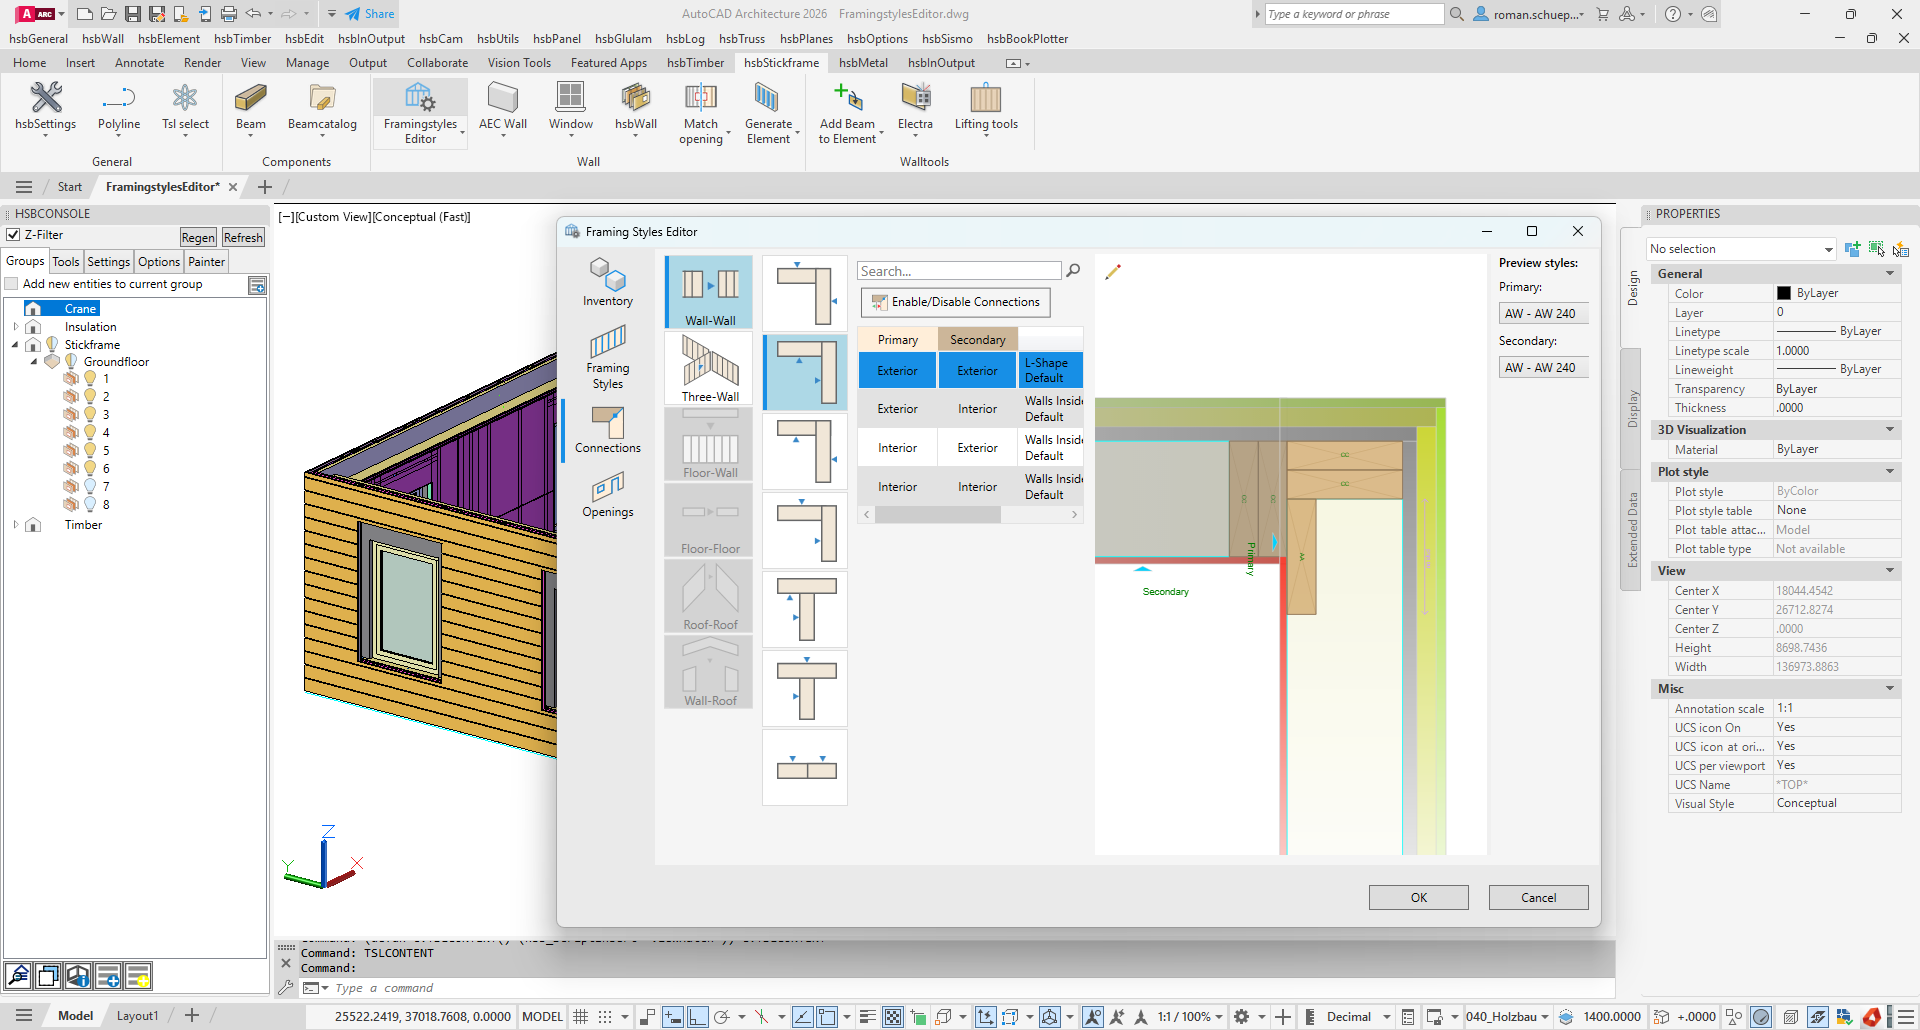Toggle the drawing grid display in status bar
Image resolution: width=1920 pixels, height=1030 pixels.
(x=580, y=1016)
